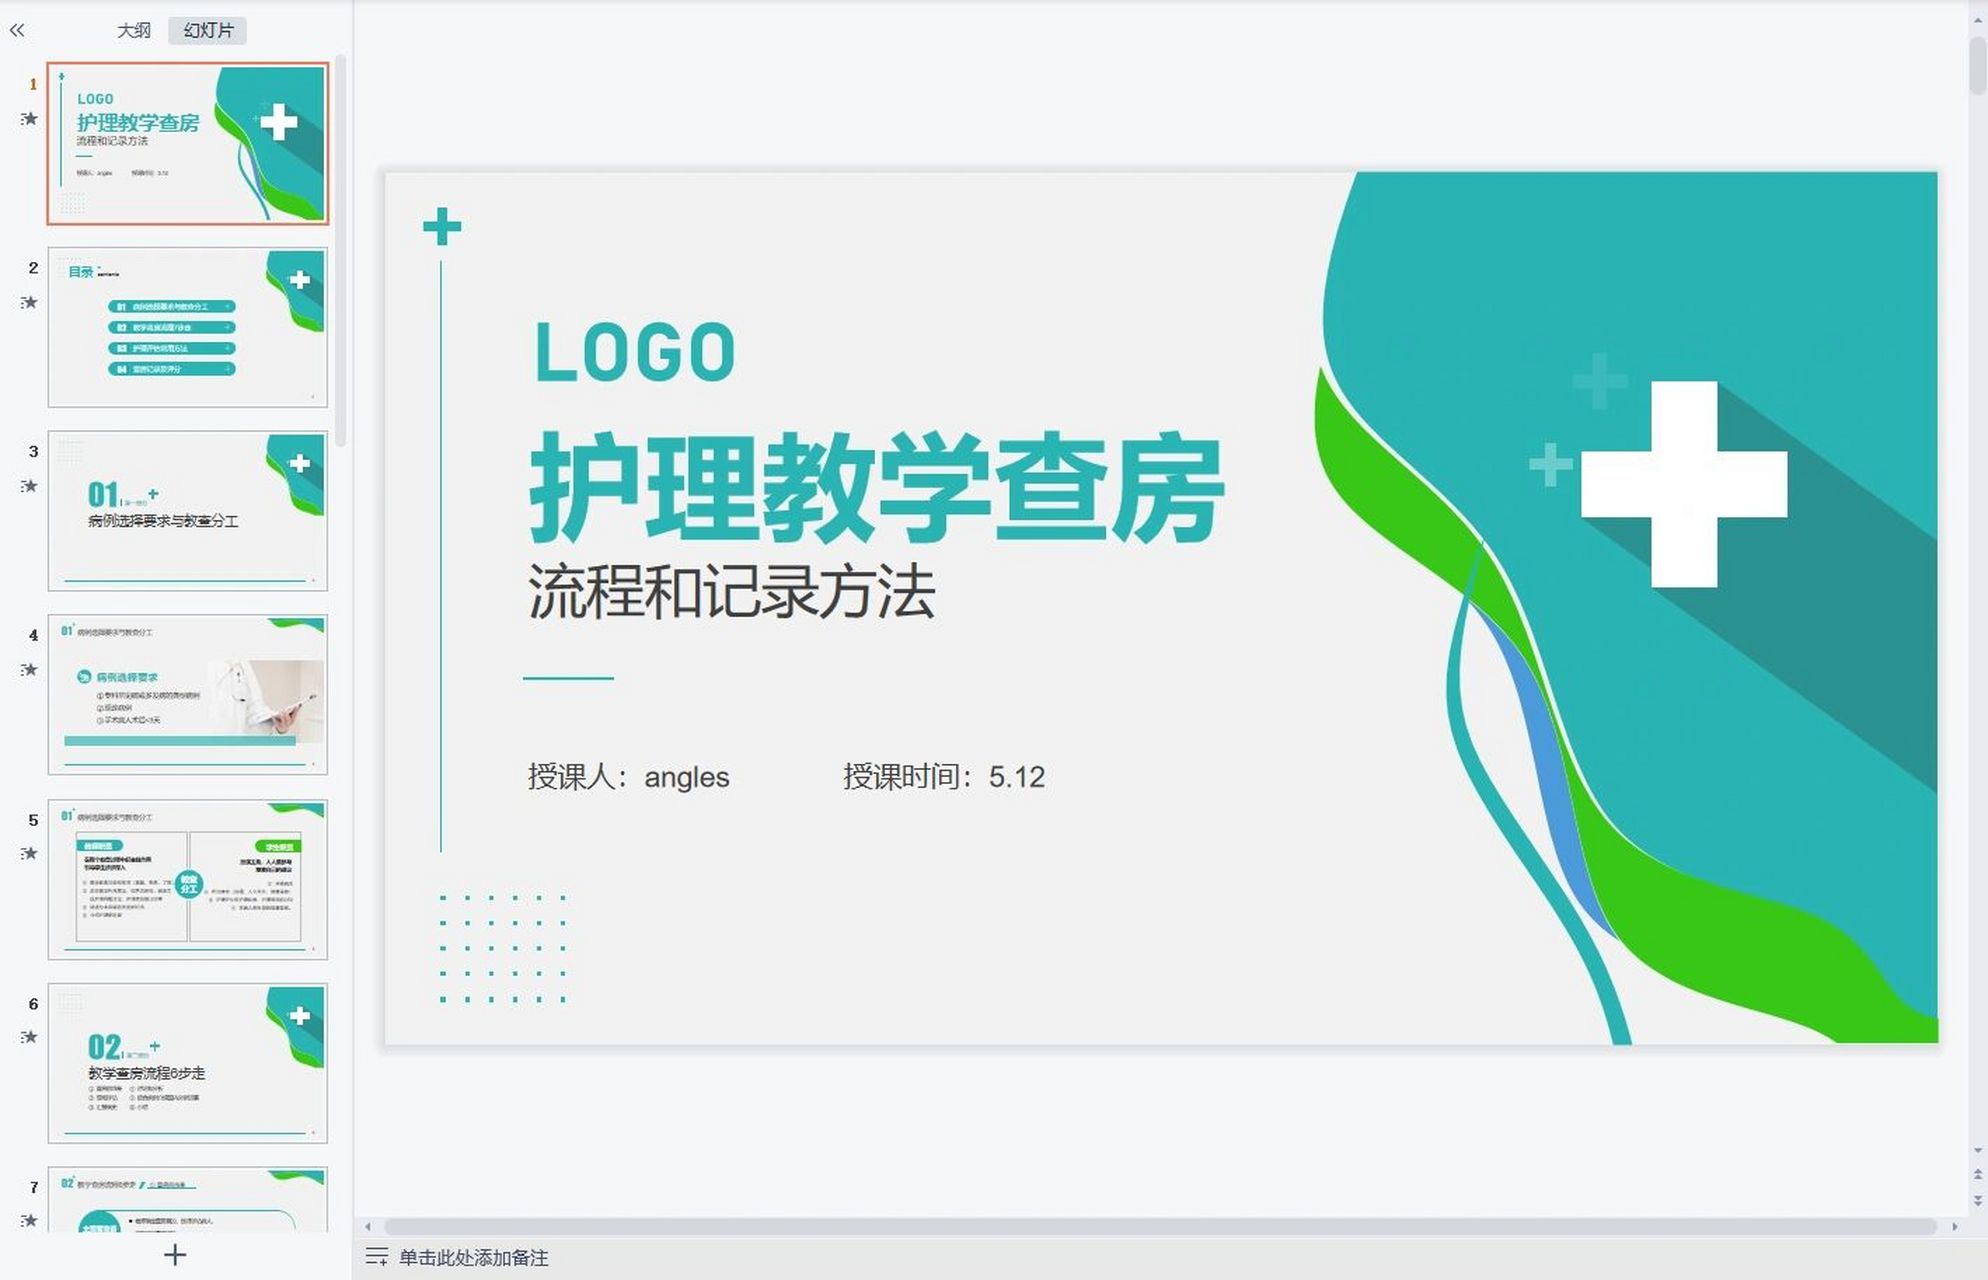The height and width of the screenshot is (1280, 1988).
Task: Switch to the 幻灯片 slides tab
Action: coord(207,31)
